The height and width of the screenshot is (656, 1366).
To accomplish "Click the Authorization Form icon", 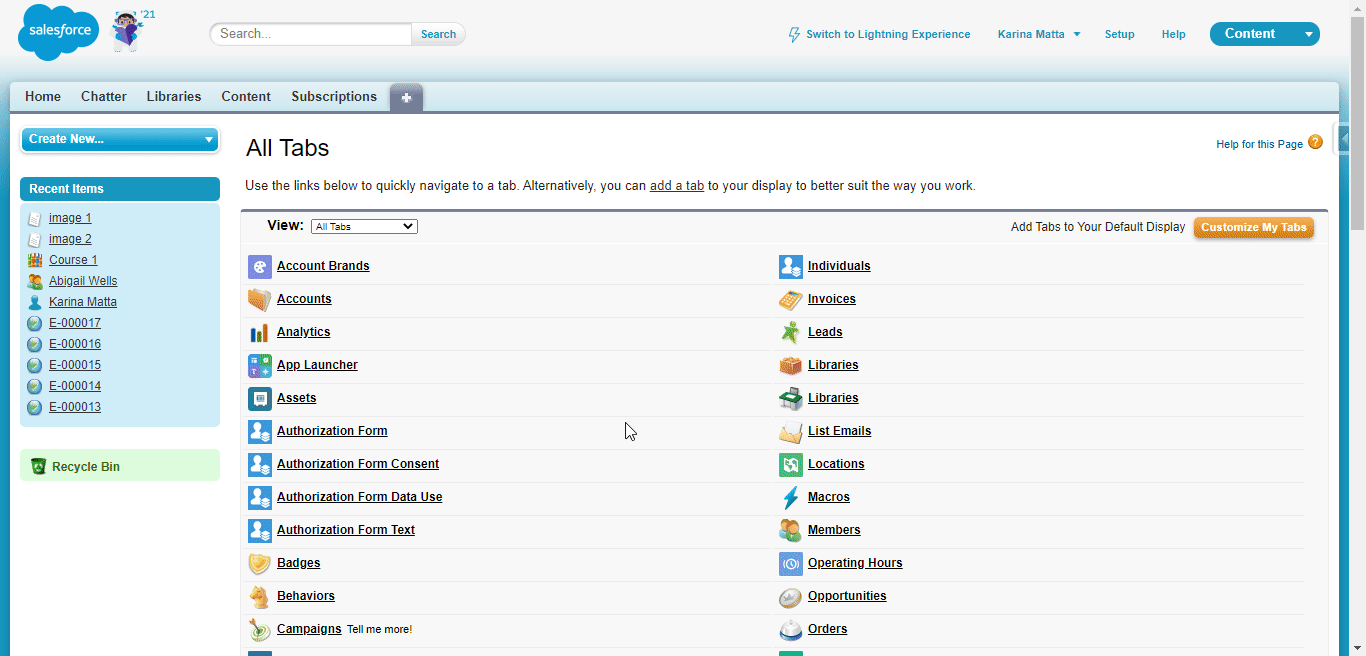I will click(x=259, y=431).
